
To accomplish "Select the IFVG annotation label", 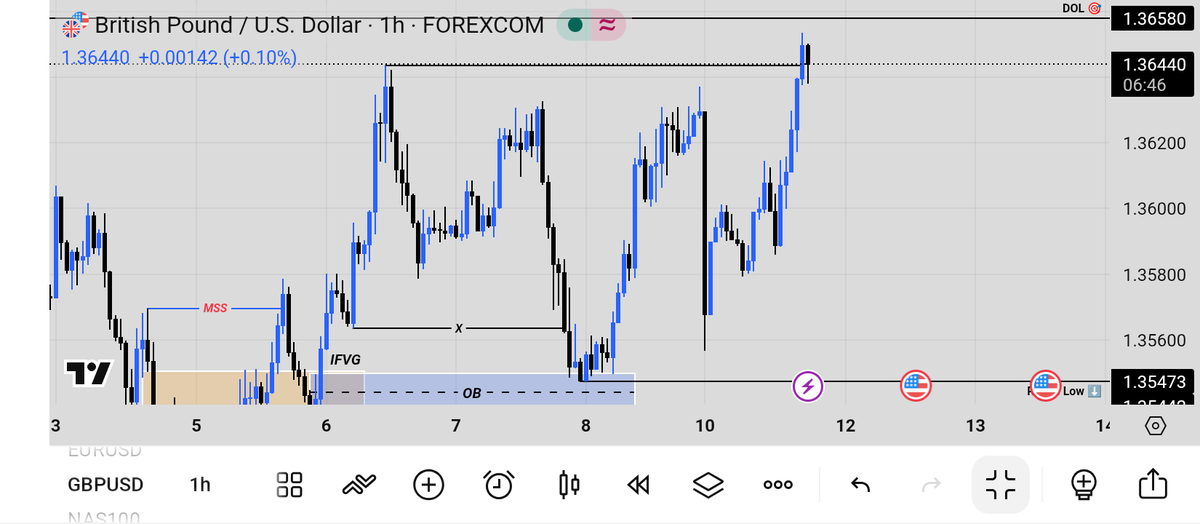I will pyautogui.click(x=345, y=358).
